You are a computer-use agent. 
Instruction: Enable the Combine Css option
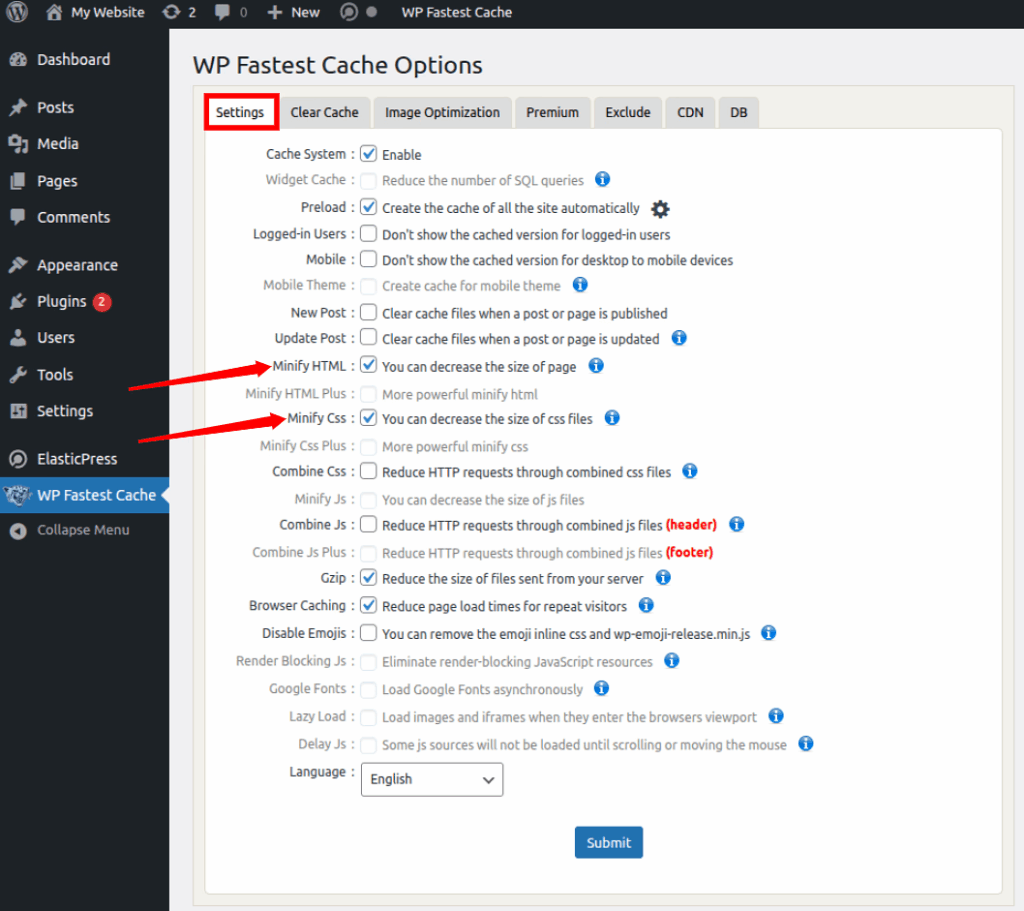[368, 471]
